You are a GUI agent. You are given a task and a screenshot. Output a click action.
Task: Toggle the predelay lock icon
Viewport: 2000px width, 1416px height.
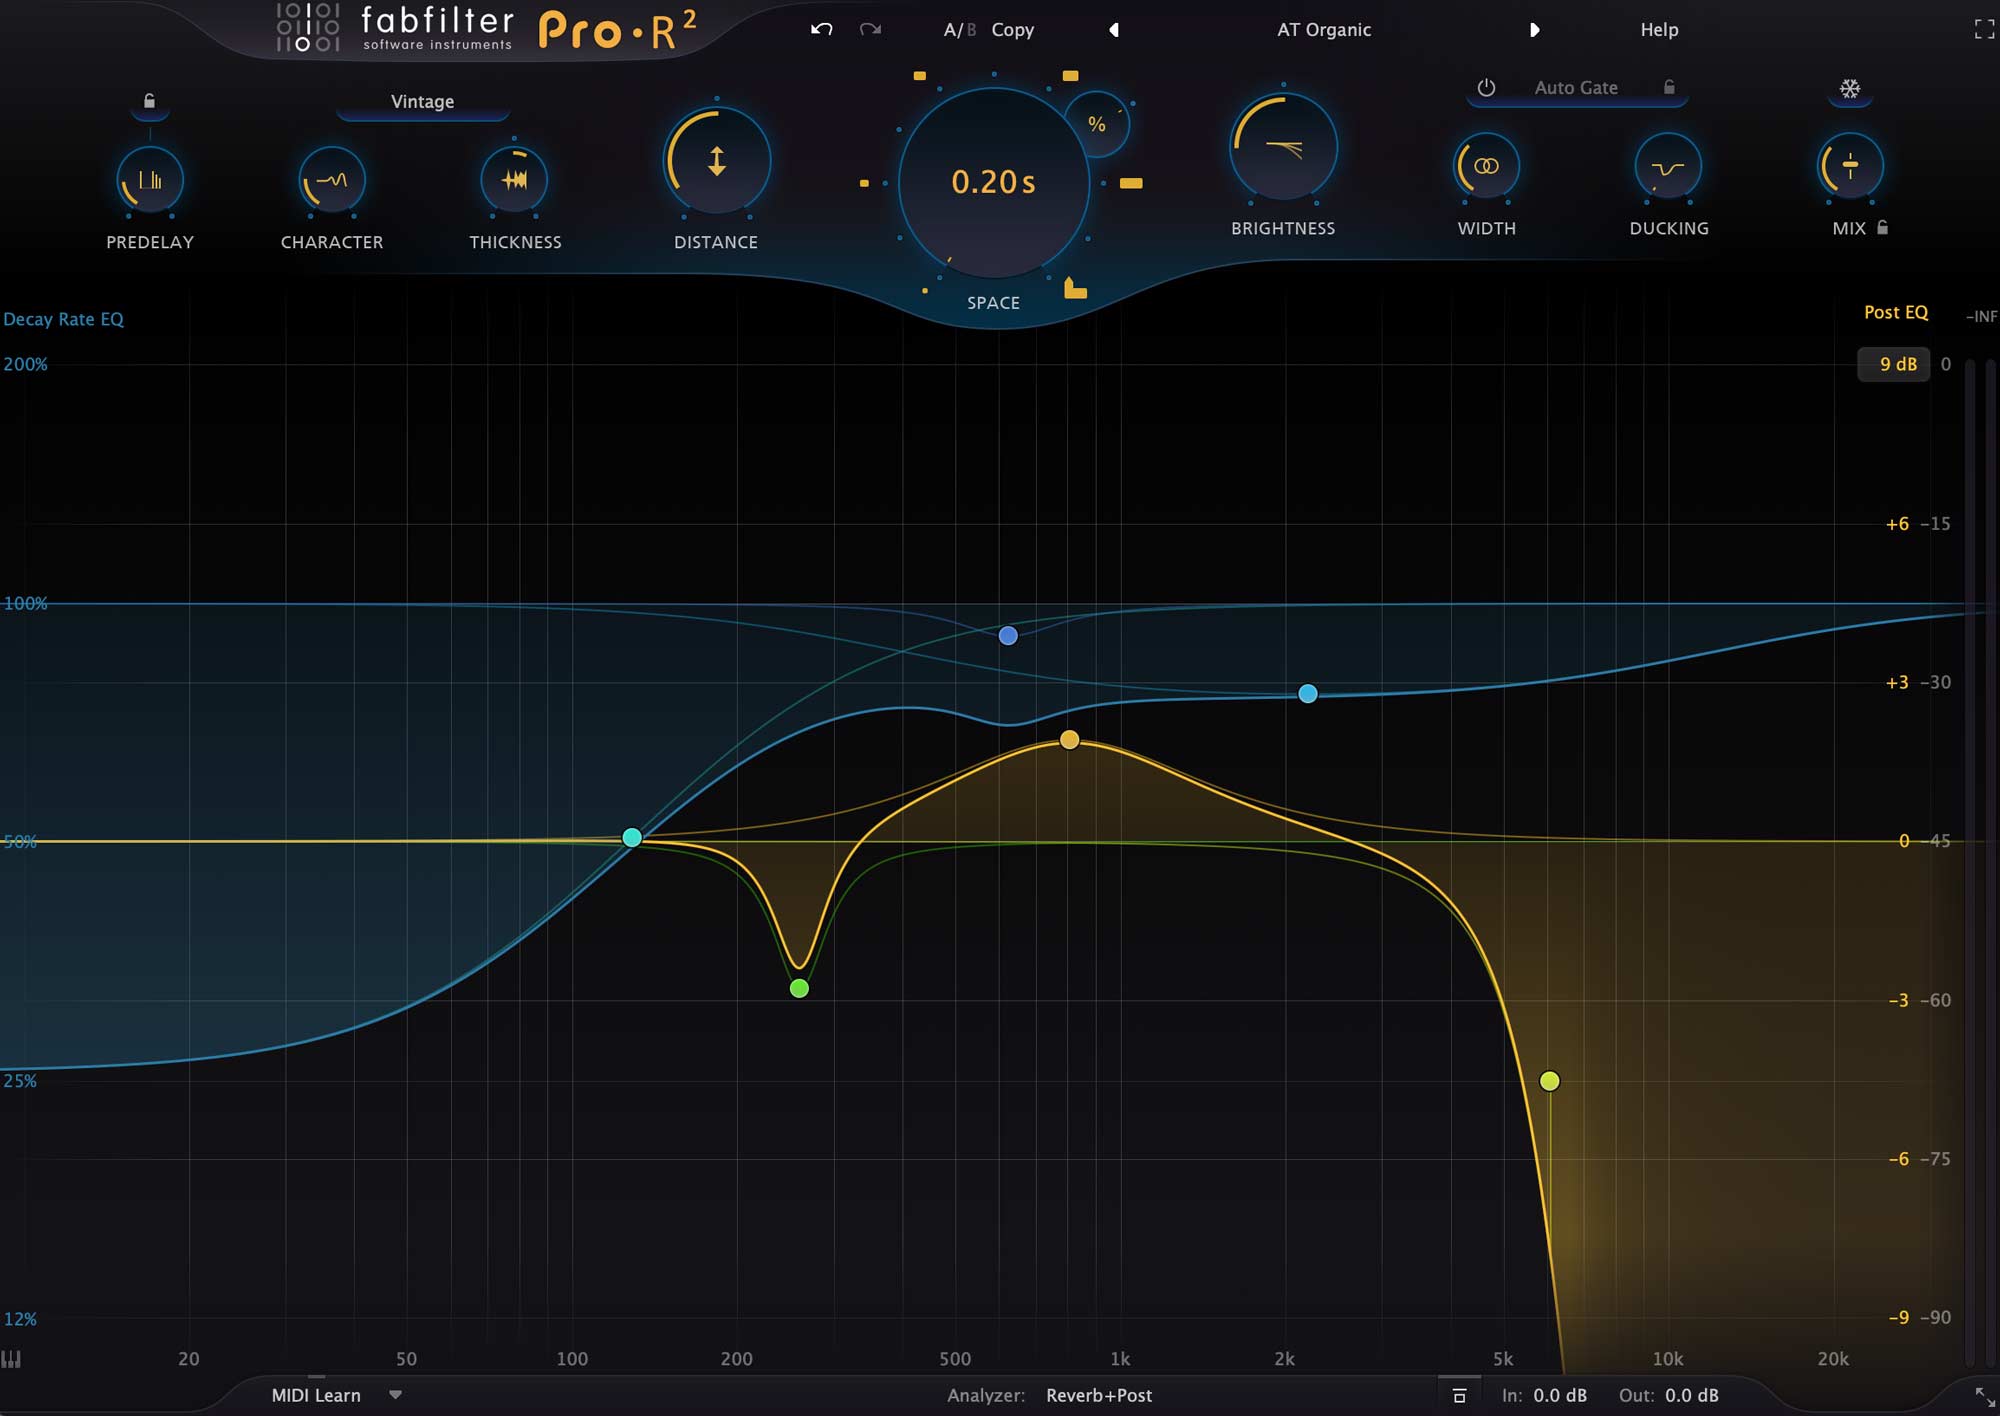pos(149,101)
